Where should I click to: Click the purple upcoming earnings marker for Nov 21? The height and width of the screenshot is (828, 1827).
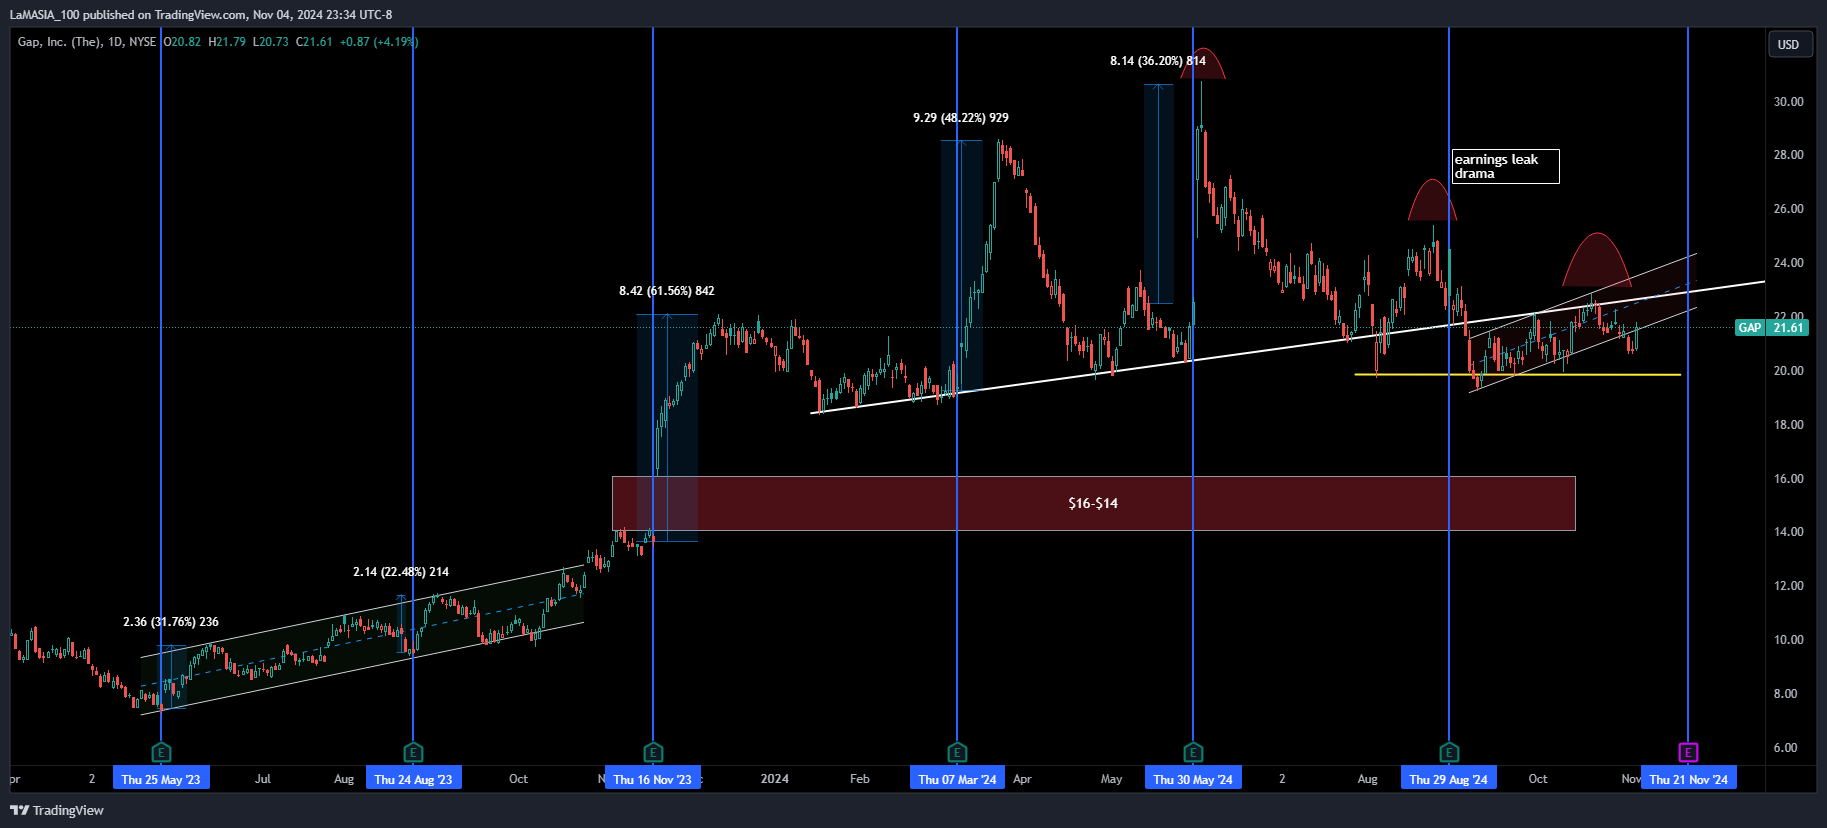coord(1688,752)
